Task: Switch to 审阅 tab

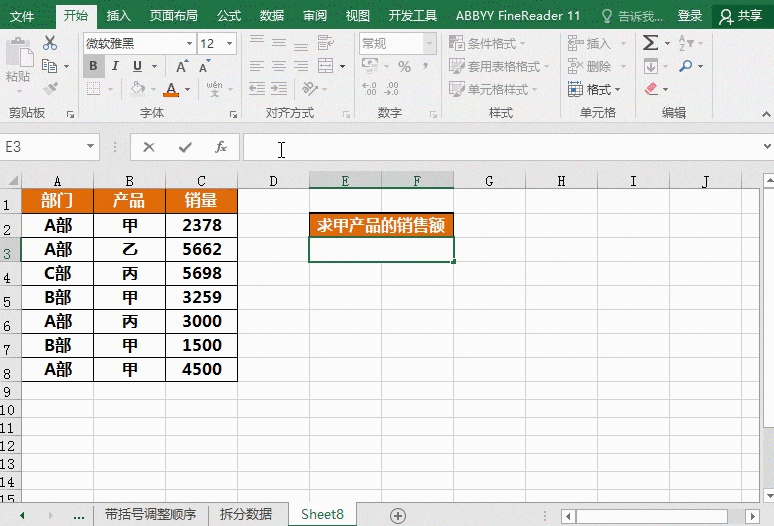Action: [x=314, y=16]
